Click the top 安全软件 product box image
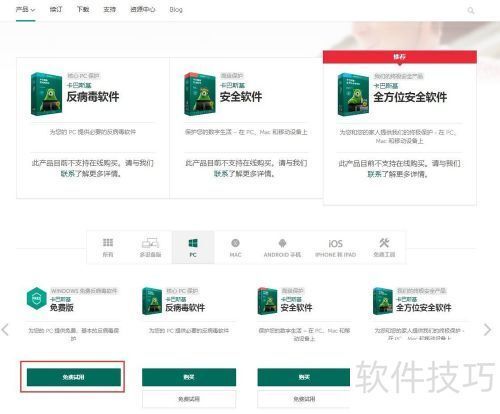 point(200,94)
